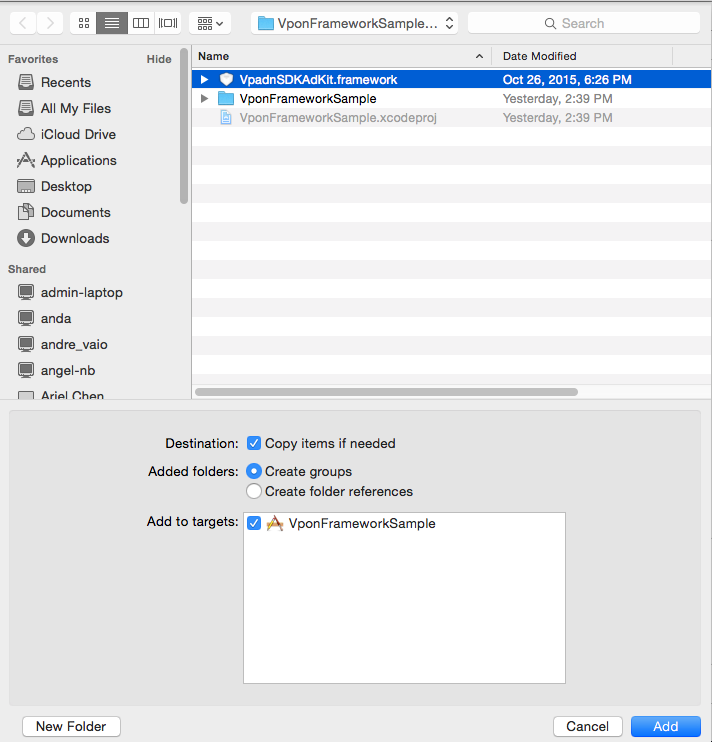Screen dimensions: 712x742
Task: Click the VpadnSDKAdKit.framework shield icon
Action: coord(227,80)
